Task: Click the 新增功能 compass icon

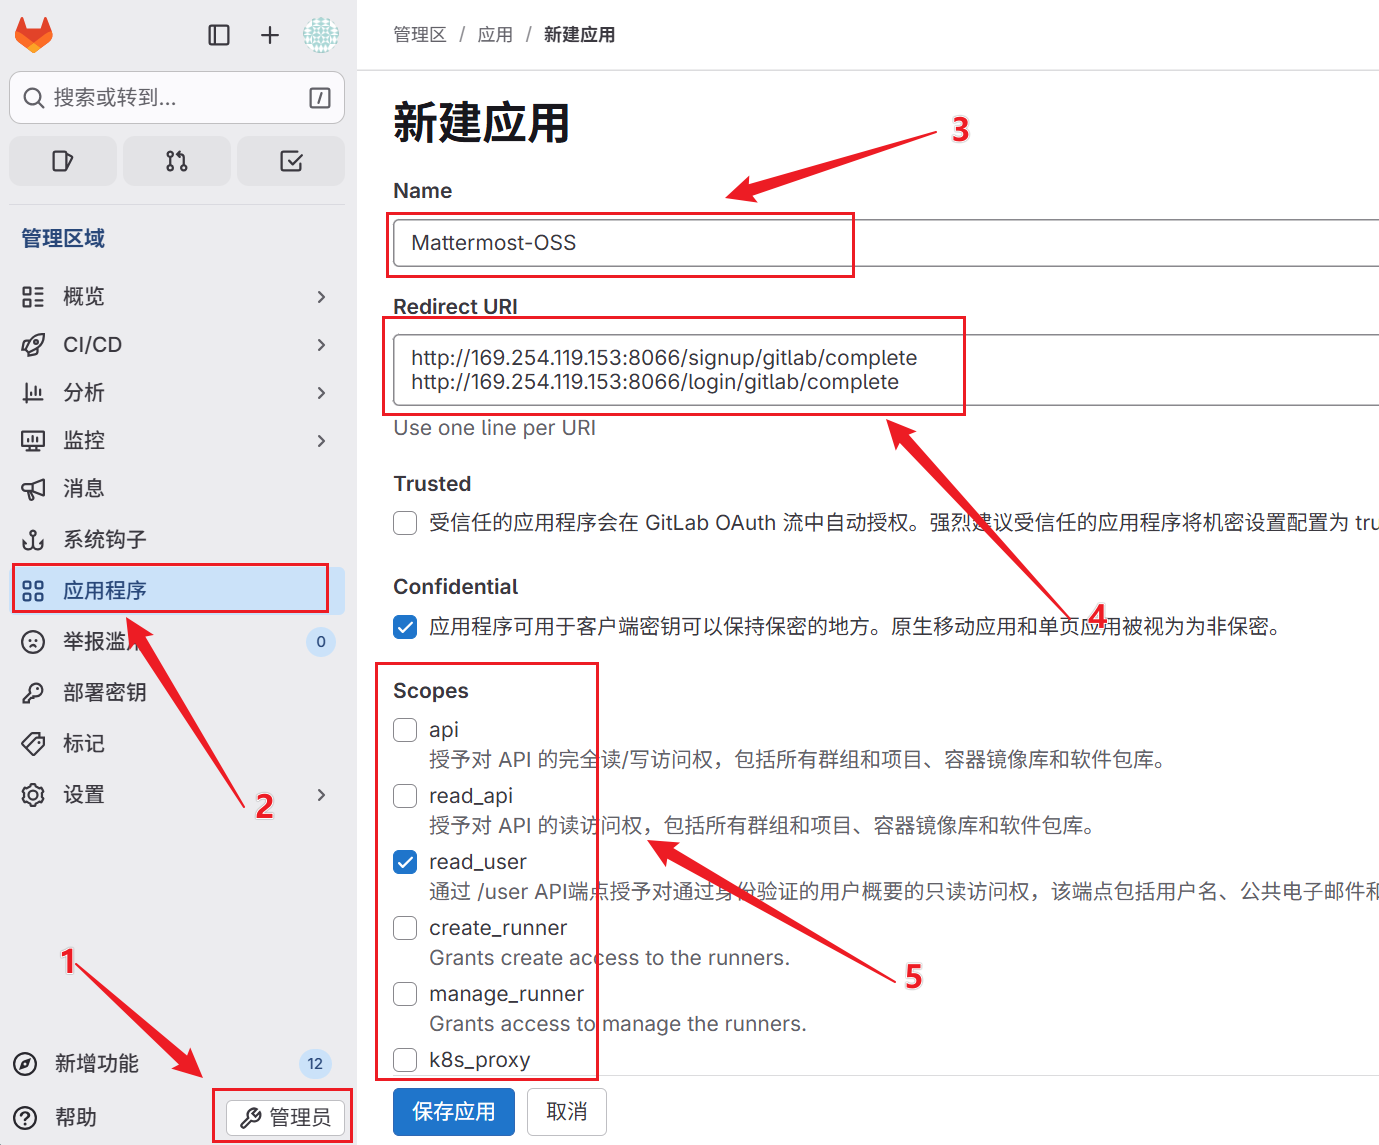Action: click(26, 1064)
